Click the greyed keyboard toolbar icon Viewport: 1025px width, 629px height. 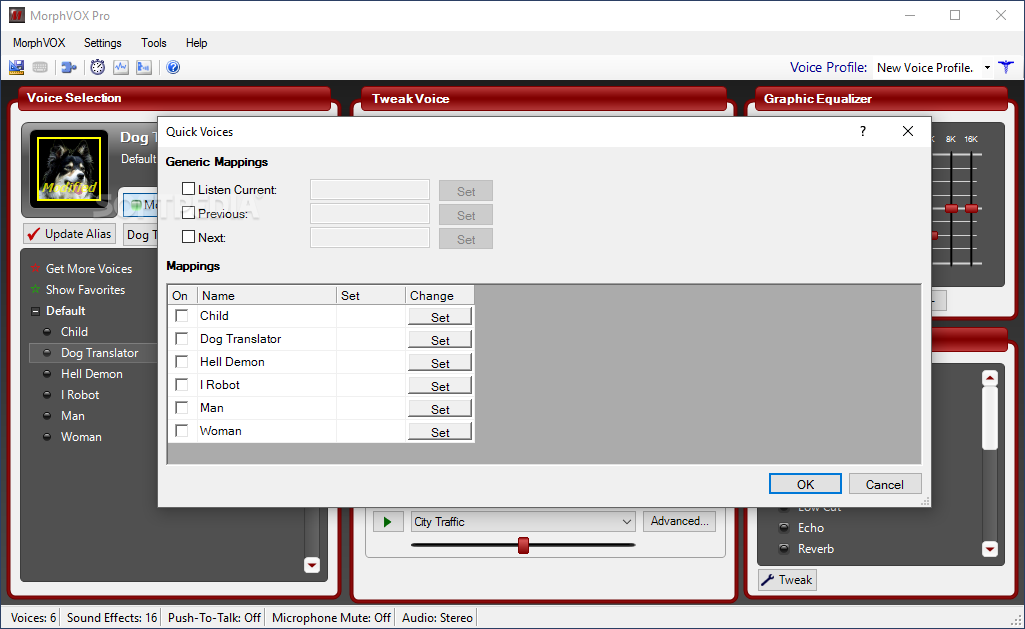pos(40,67)
